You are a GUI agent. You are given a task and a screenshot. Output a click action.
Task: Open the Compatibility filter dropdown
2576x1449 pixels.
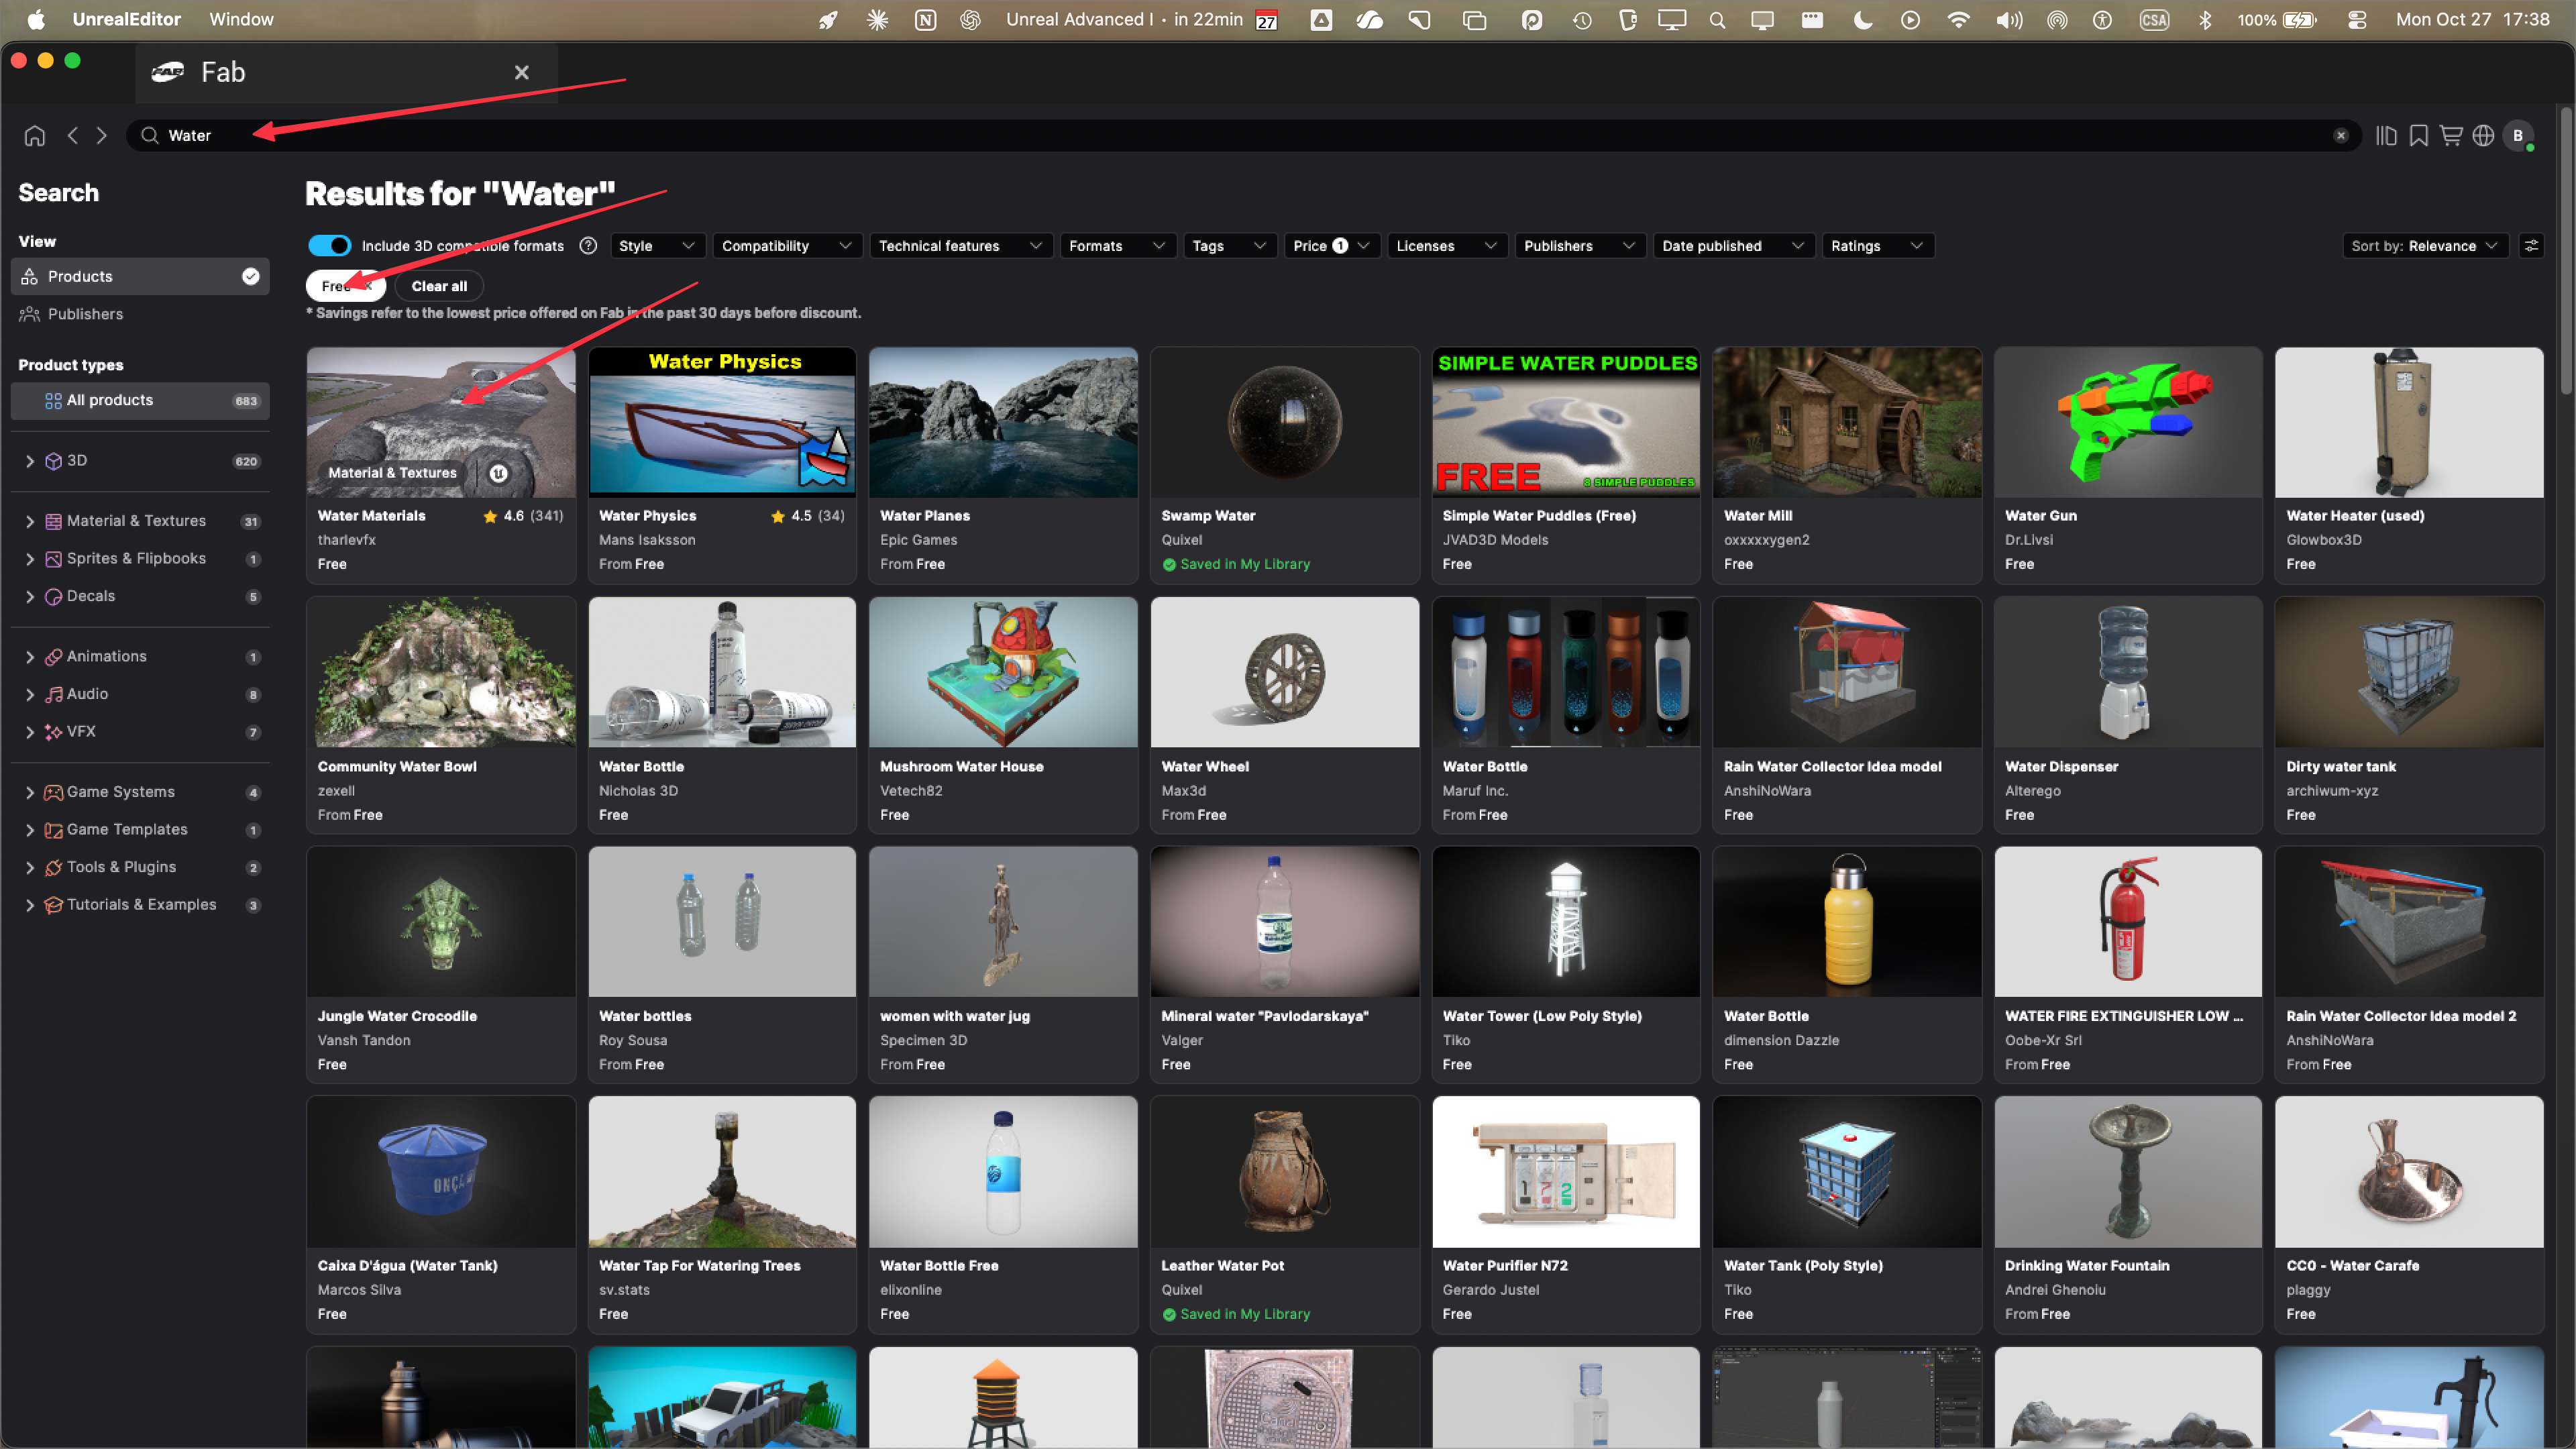[x=787, y=245]
